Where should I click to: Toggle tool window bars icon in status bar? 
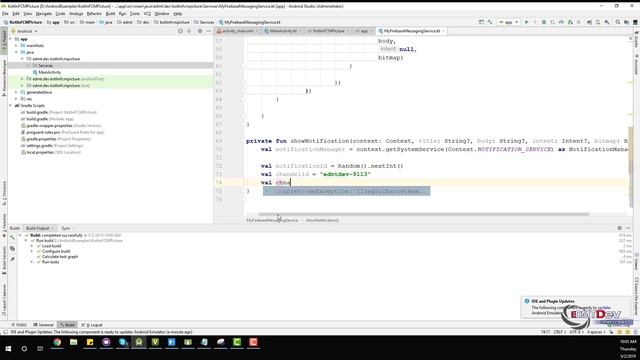(5, 332)
